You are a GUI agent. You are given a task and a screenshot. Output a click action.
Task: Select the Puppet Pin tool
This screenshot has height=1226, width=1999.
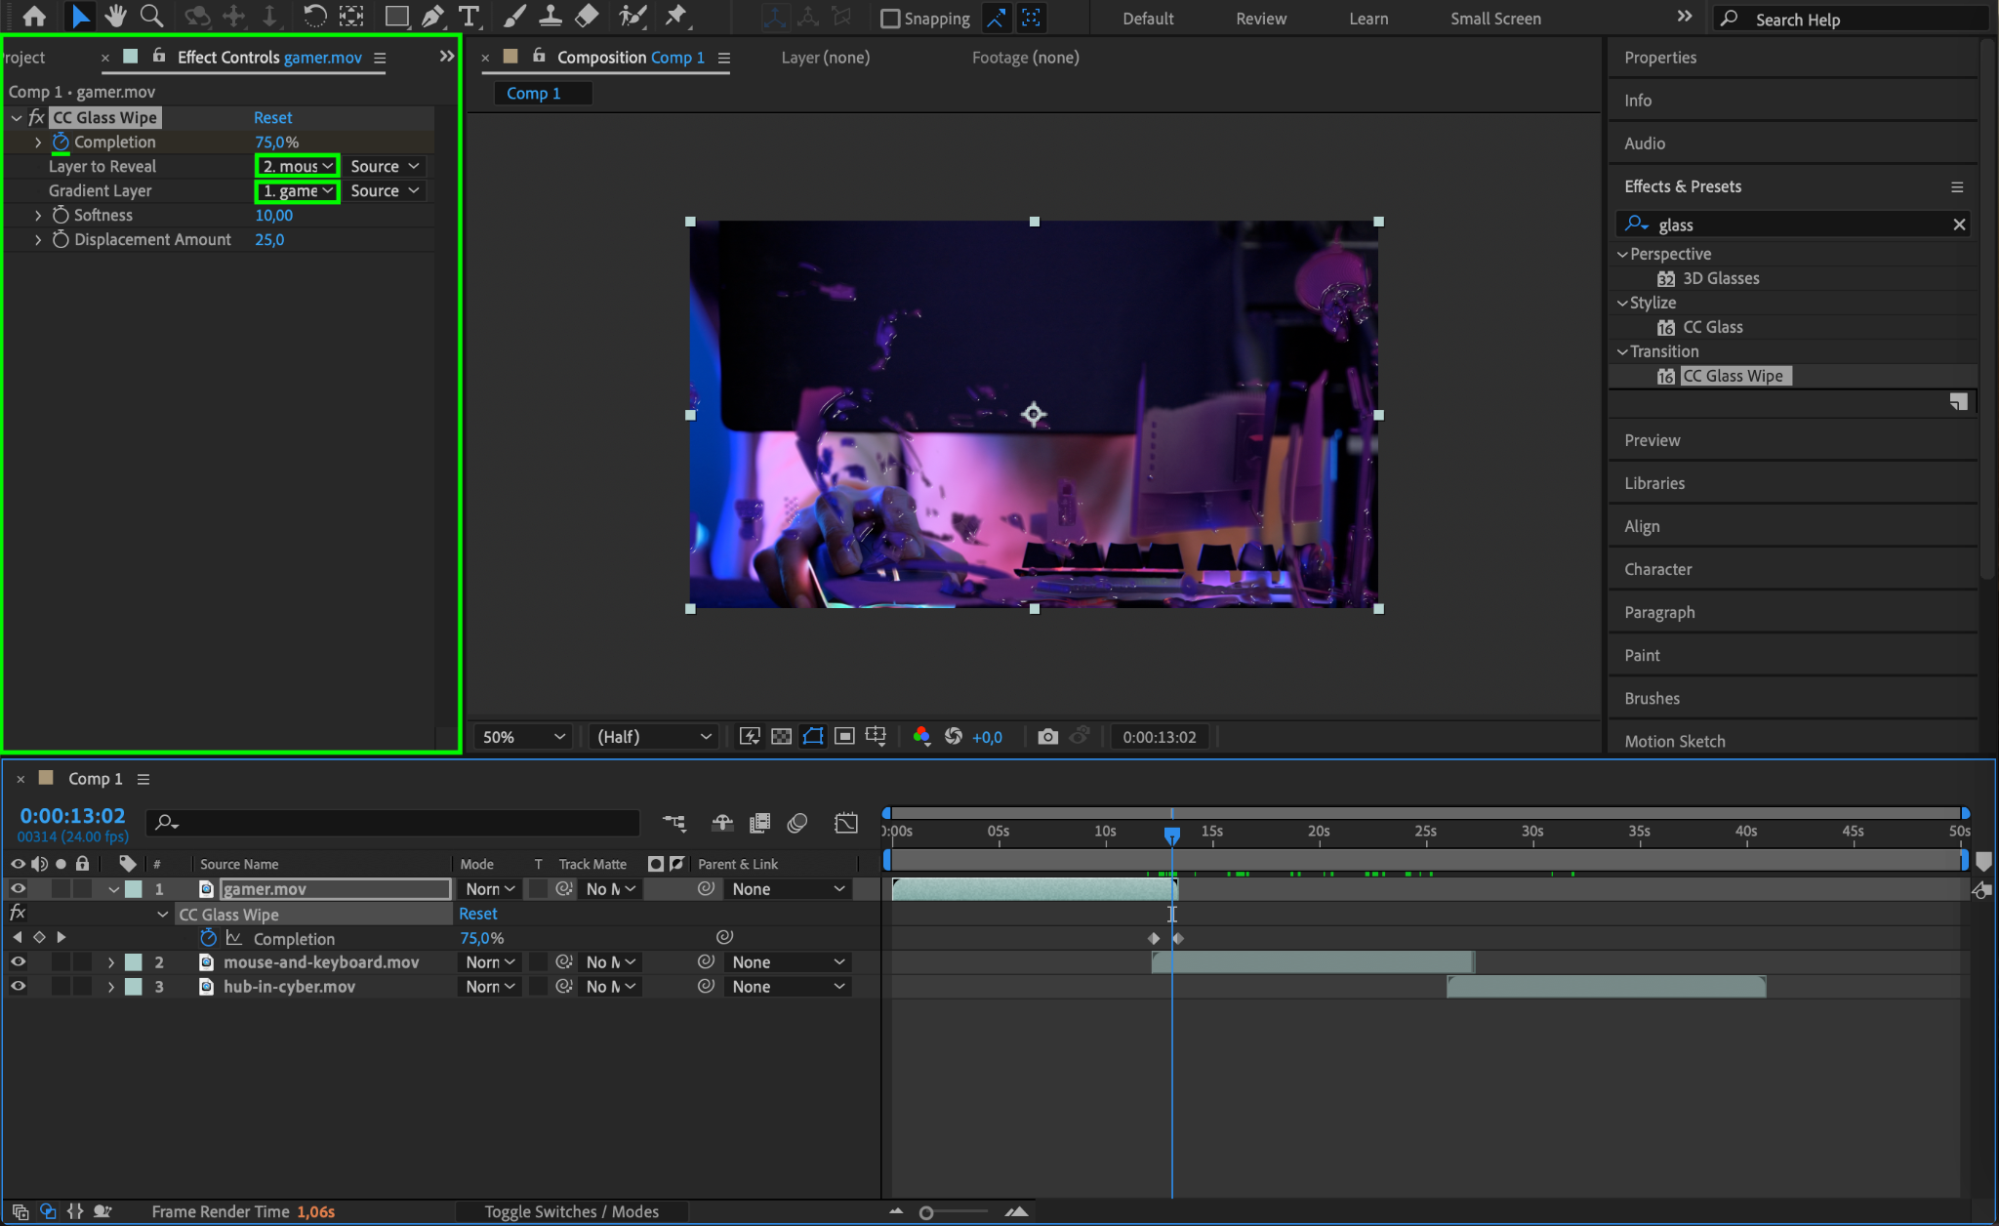pos(677,16)
